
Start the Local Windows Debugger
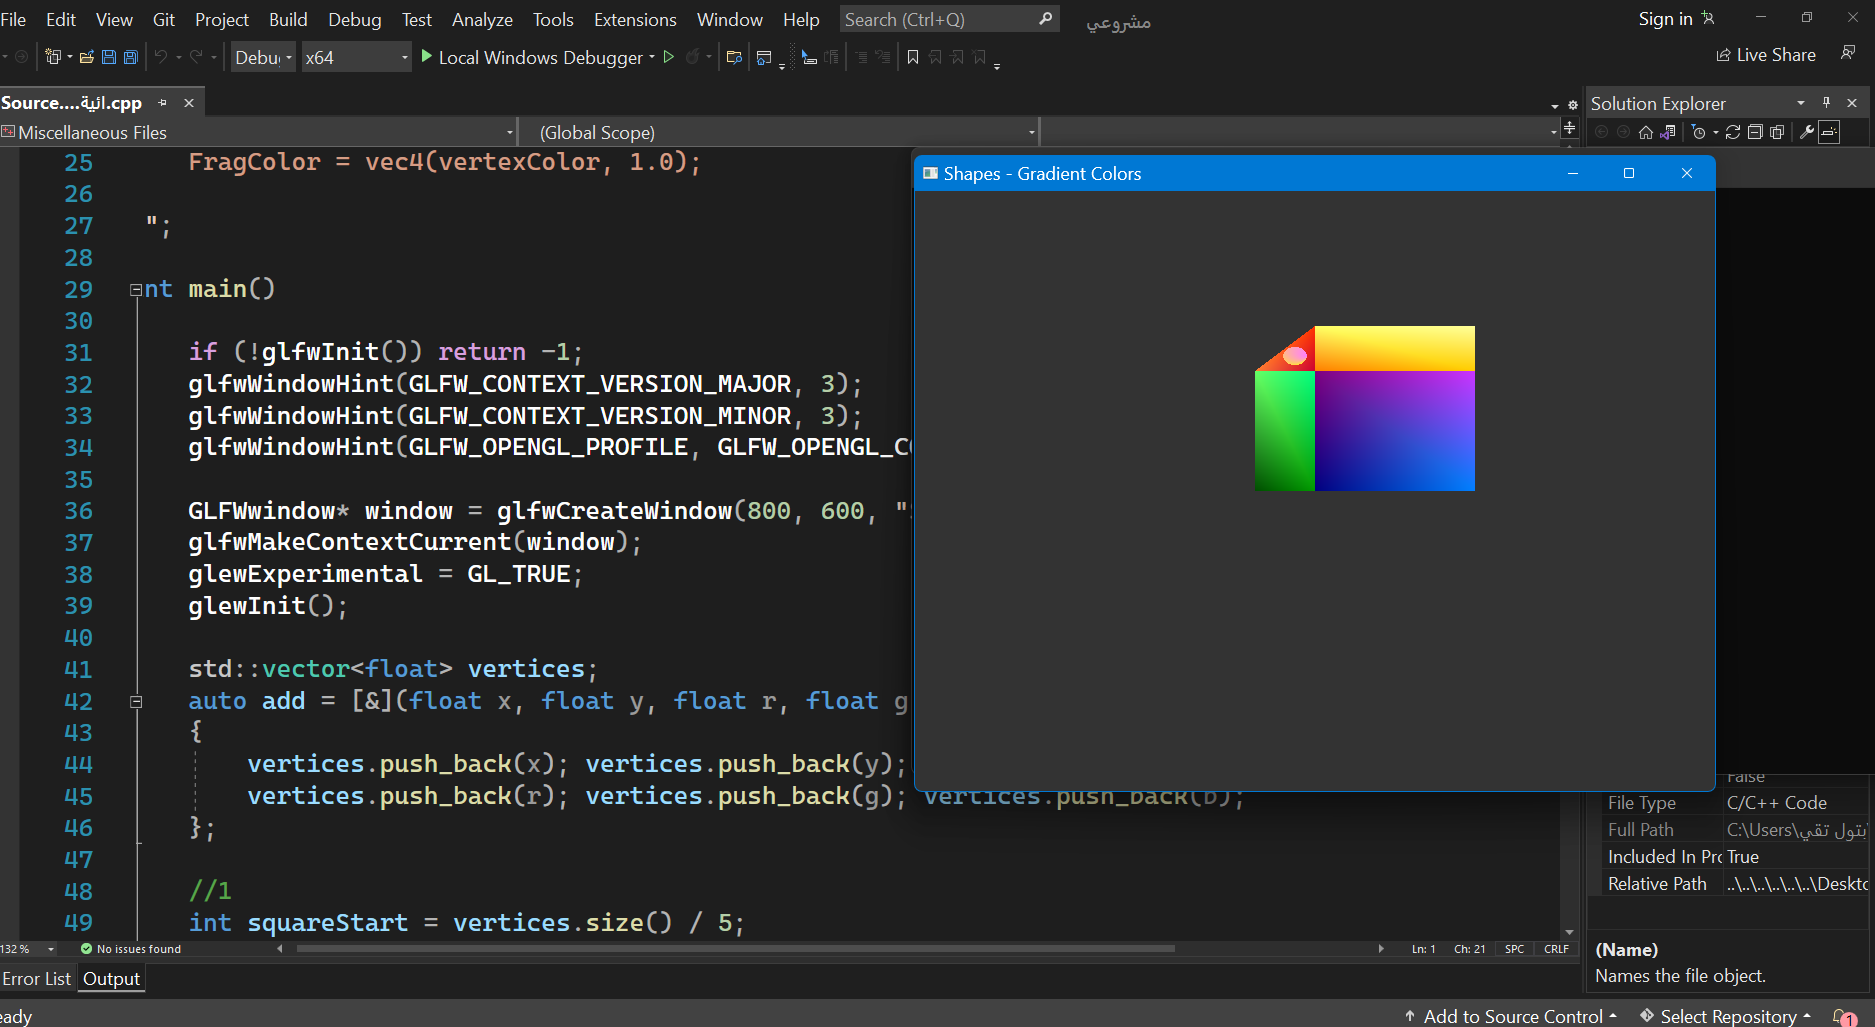pyautogui.click(x=535, y=57)
